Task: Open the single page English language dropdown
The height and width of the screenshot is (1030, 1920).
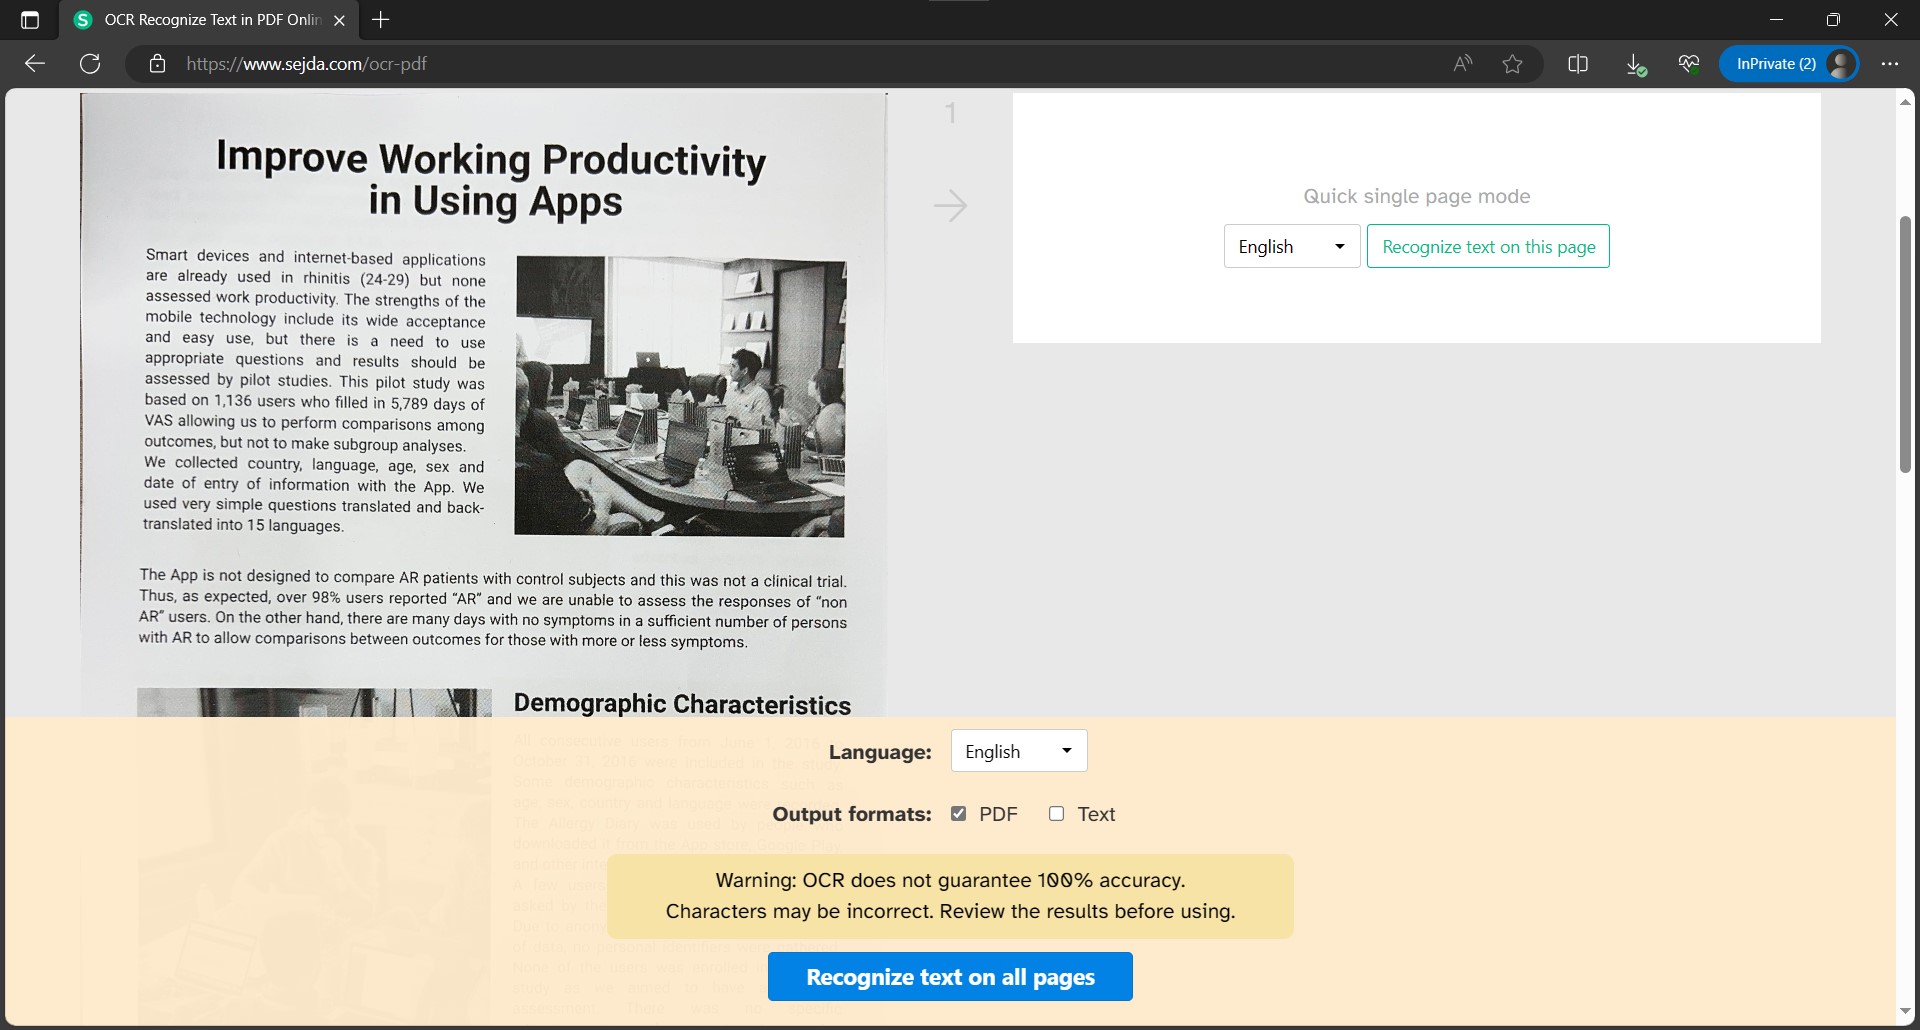Action: point(1291,247)
